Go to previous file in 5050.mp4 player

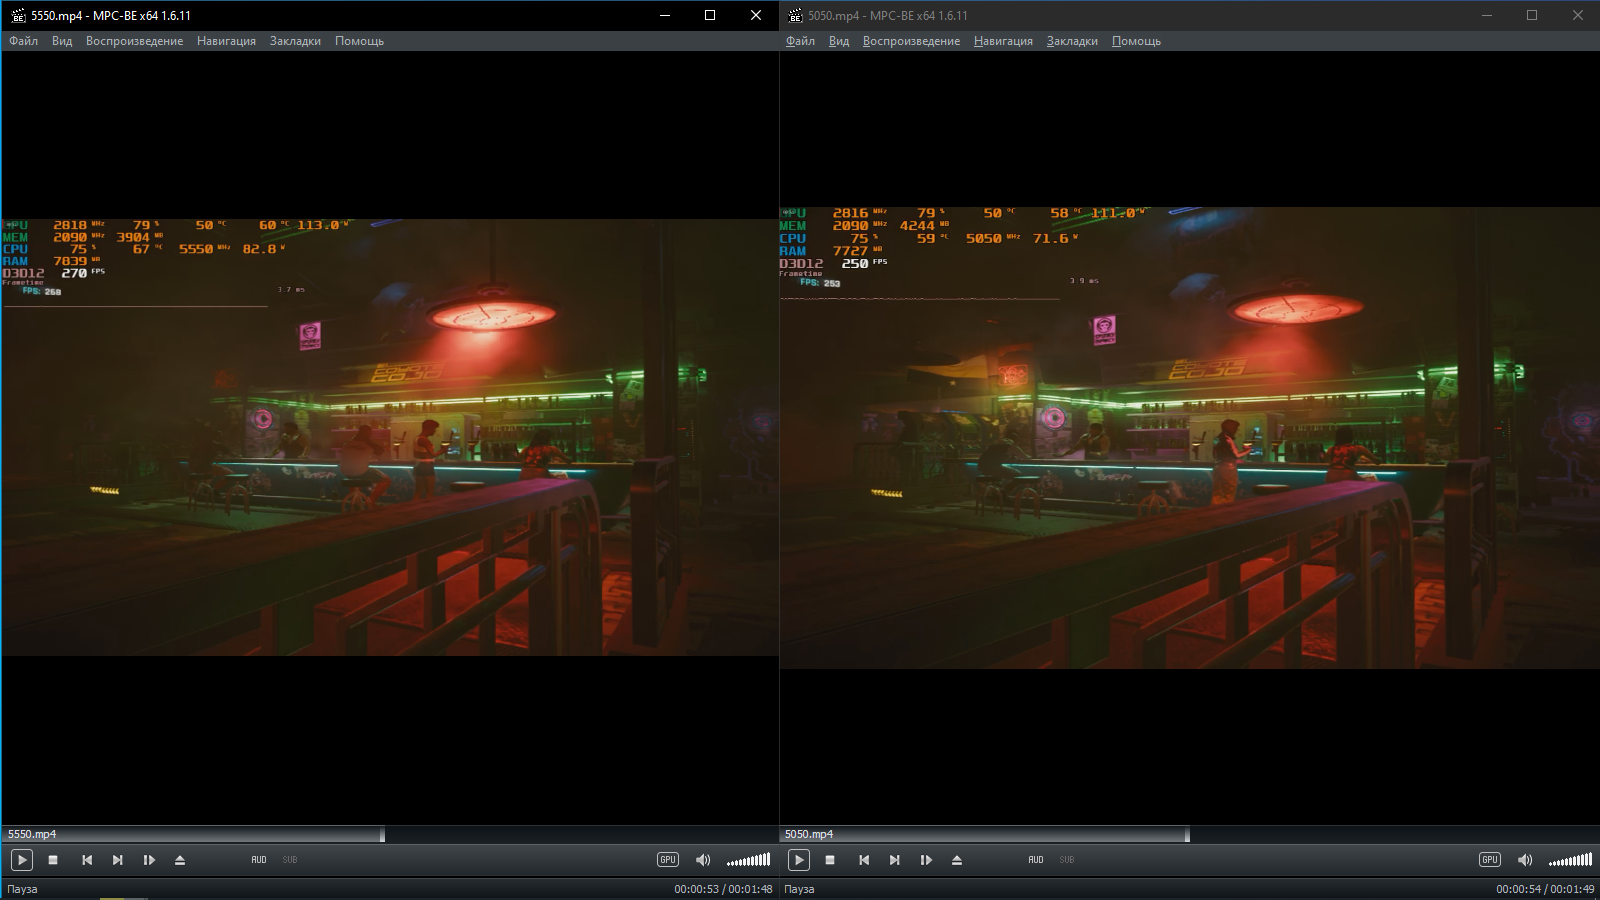click(x=864, y=860)
